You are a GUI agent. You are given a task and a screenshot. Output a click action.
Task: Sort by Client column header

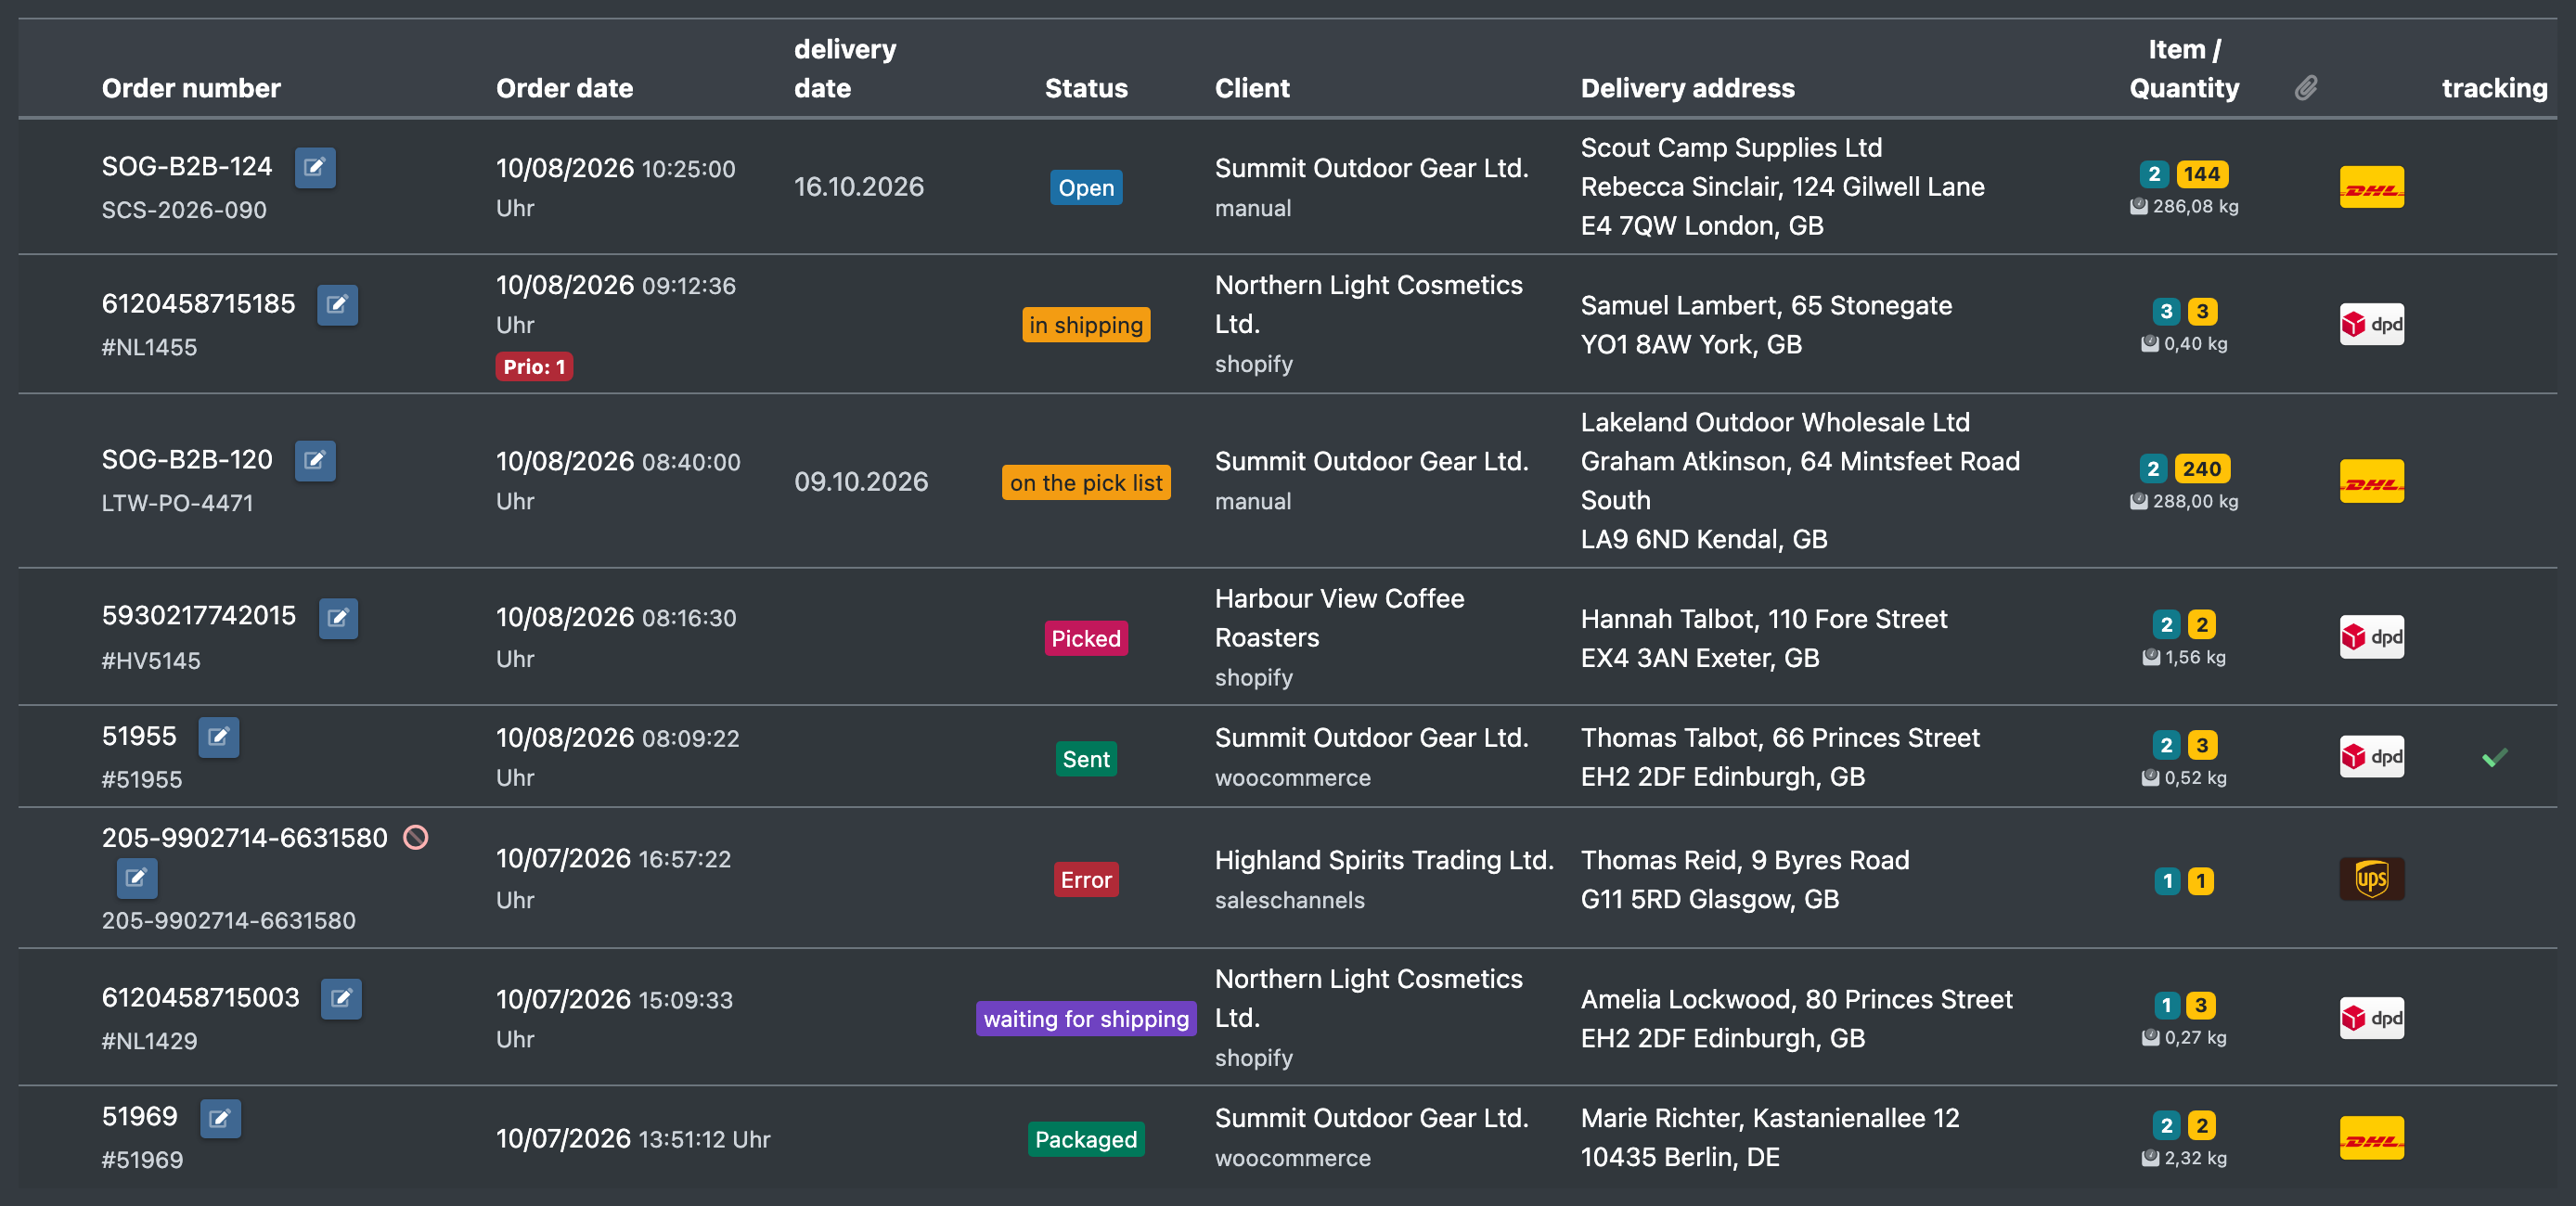pyautogui.click(x=1252, y=88)
